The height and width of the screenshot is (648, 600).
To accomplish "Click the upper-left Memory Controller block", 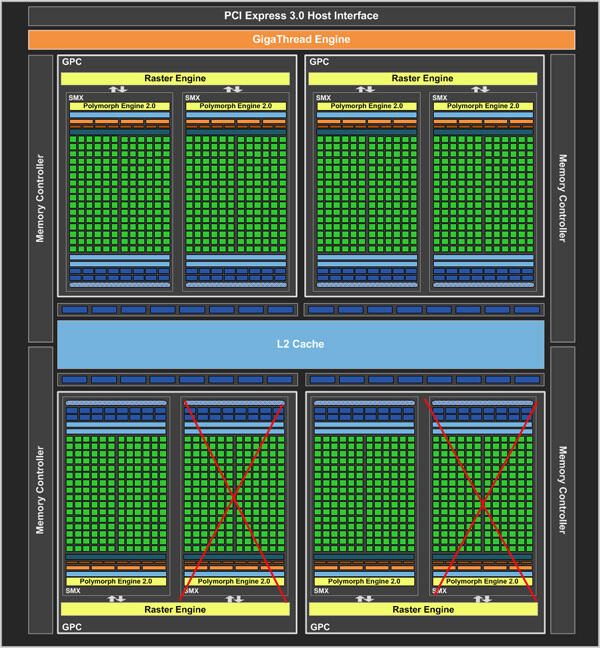I will tap(40, 198).
